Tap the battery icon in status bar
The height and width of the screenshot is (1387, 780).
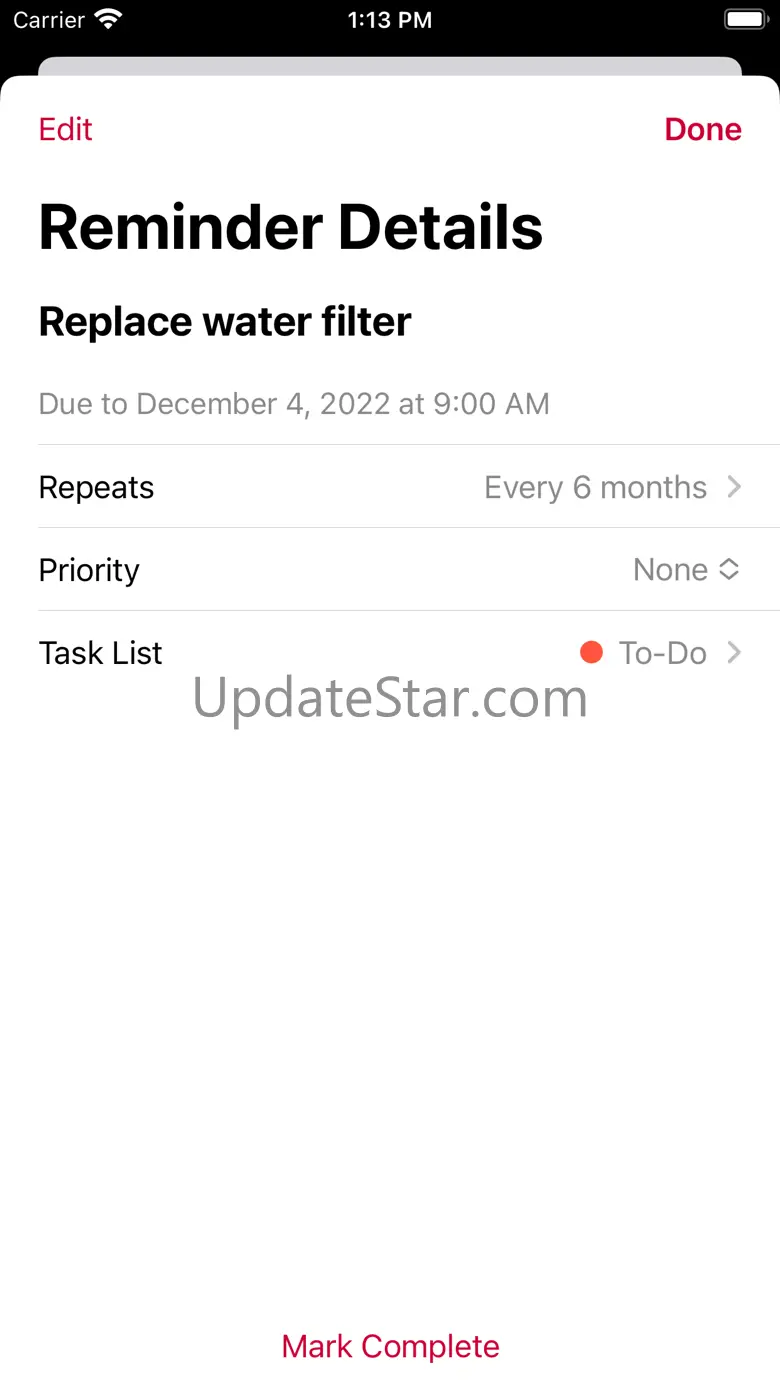pos(744,20)
